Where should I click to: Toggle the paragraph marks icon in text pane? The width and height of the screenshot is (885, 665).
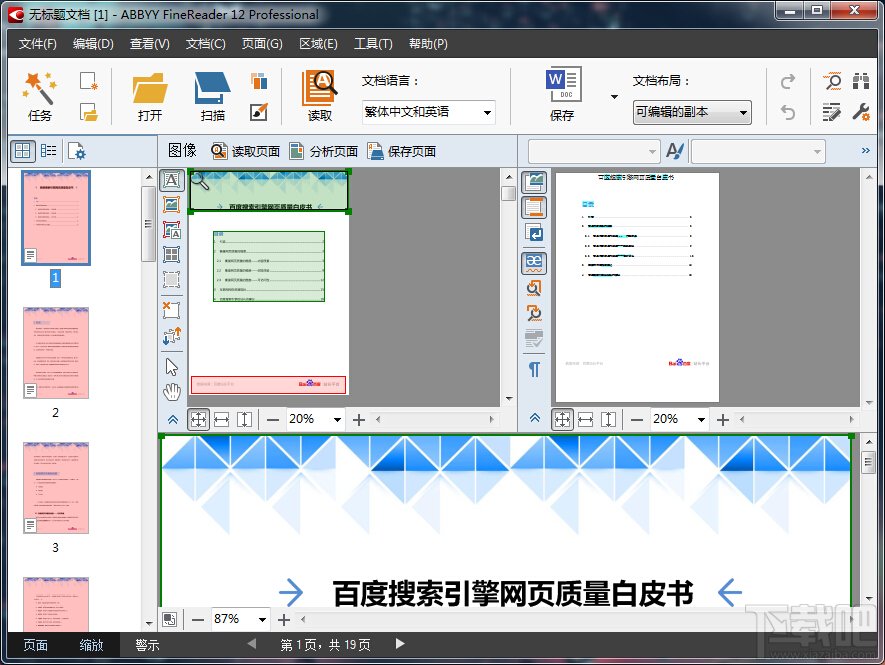pyautogui.click(x=534, y=369)
